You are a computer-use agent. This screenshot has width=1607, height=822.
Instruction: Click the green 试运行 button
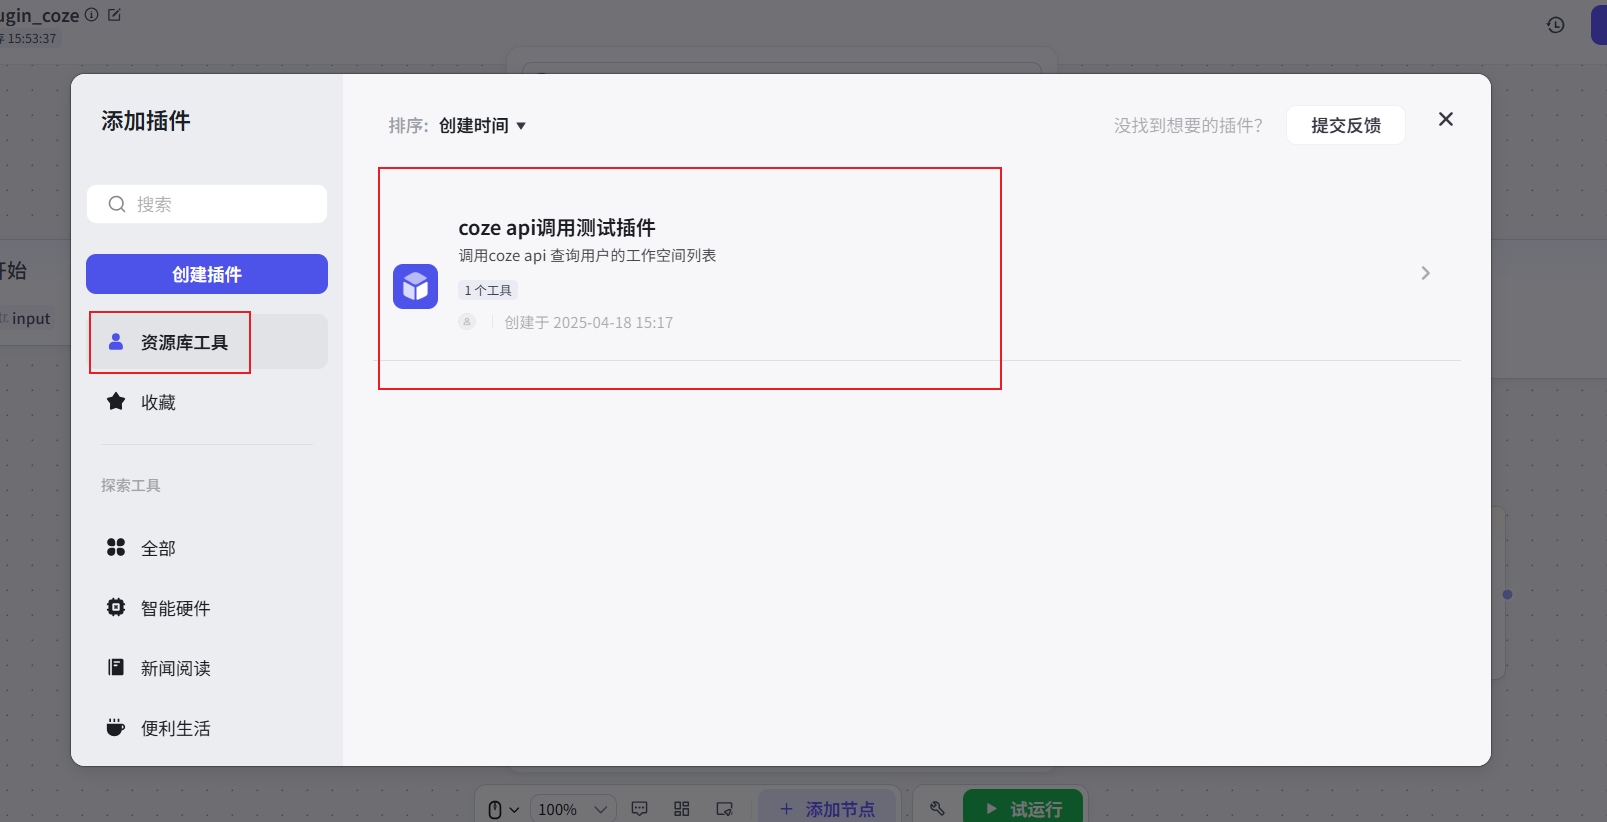[x=1023, y=808]
